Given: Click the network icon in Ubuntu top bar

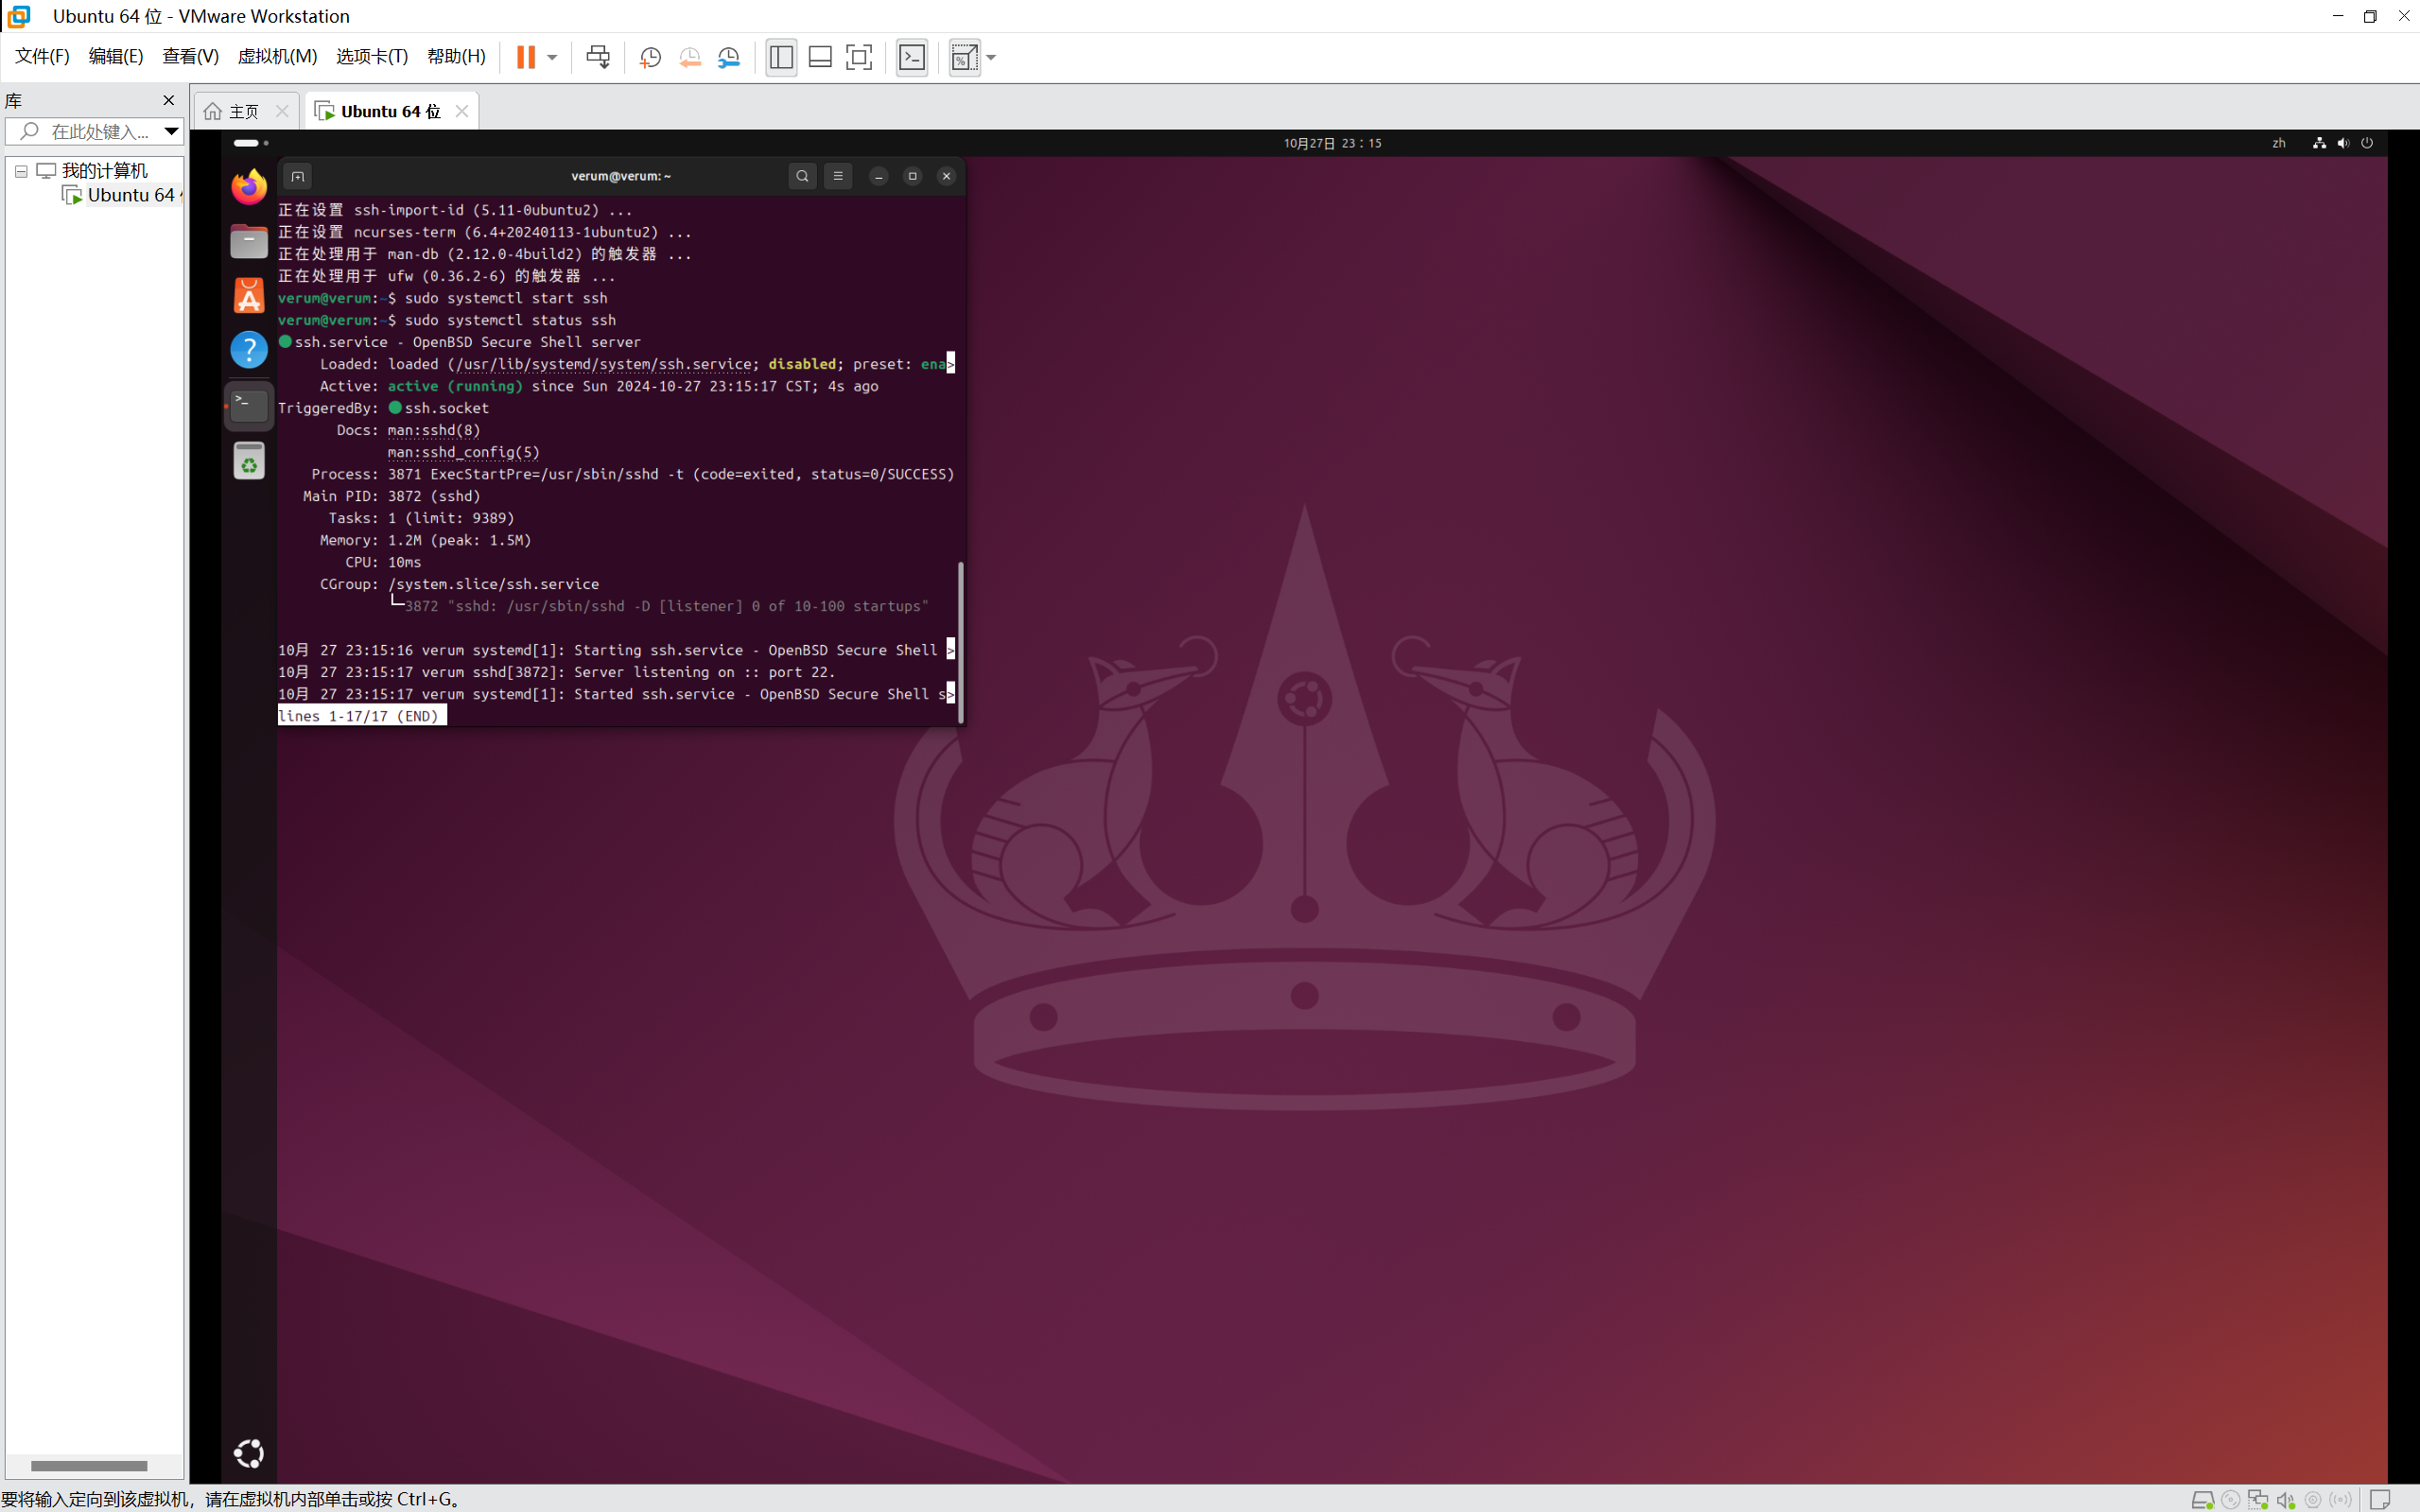Looking at the screenshot, I should (2319, 143).
